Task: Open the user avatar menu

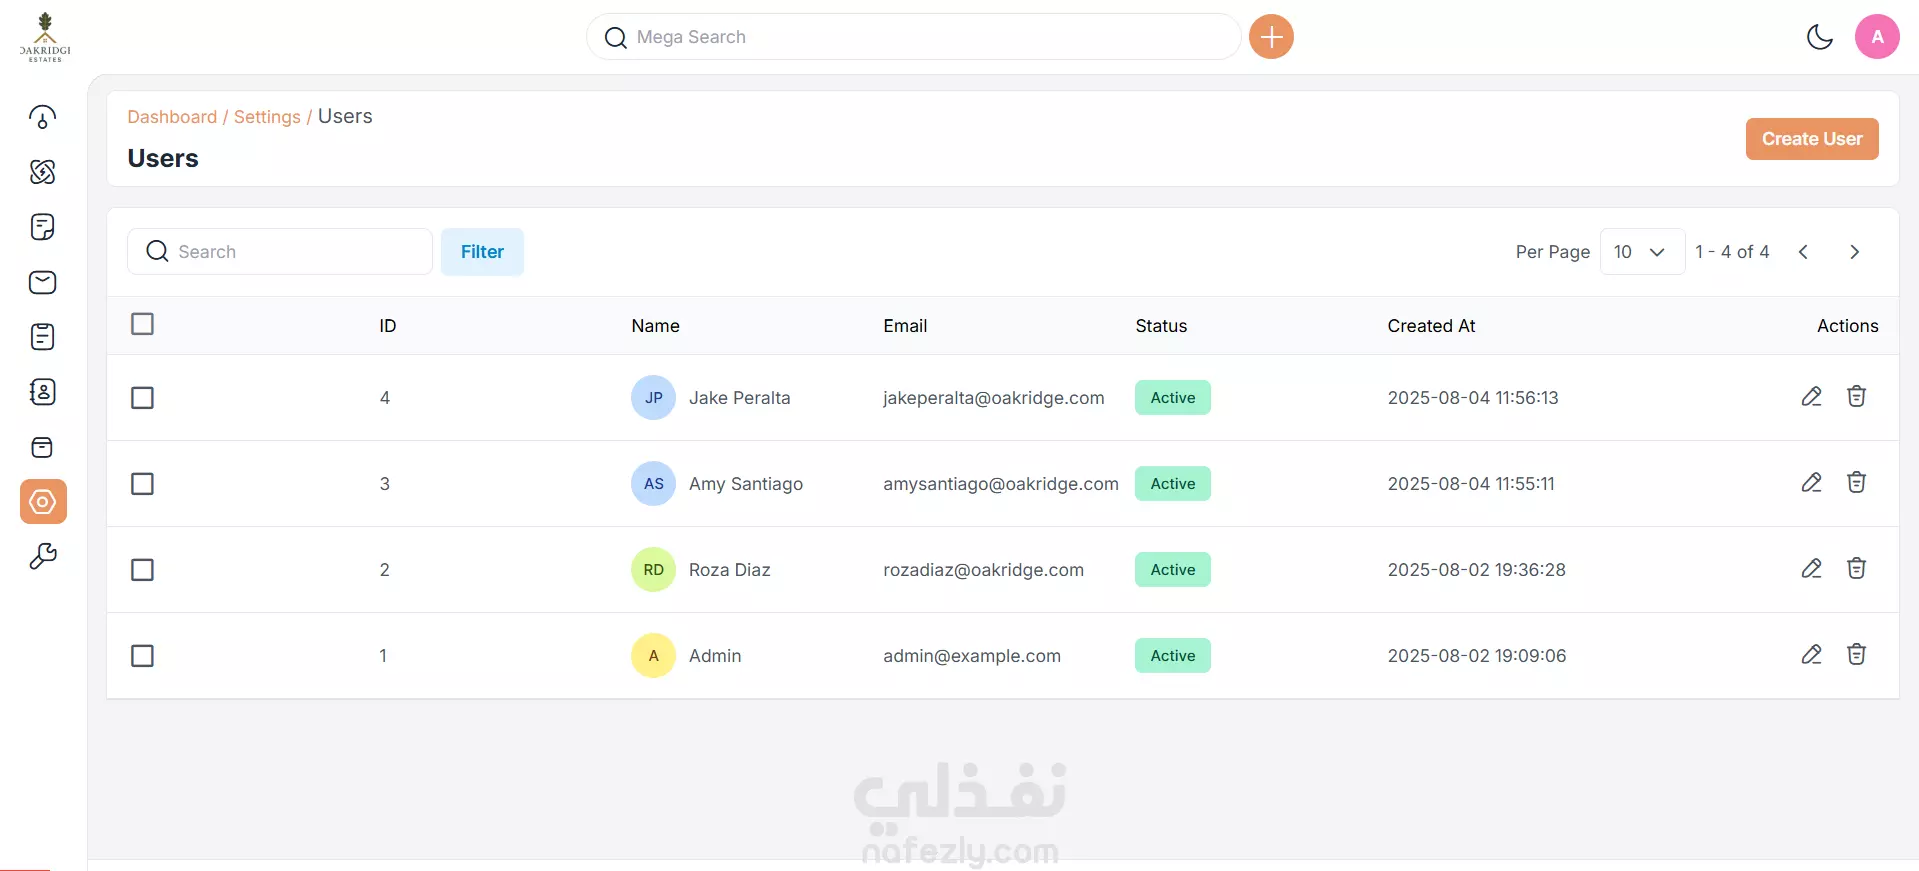Action: pos(1877,37)
